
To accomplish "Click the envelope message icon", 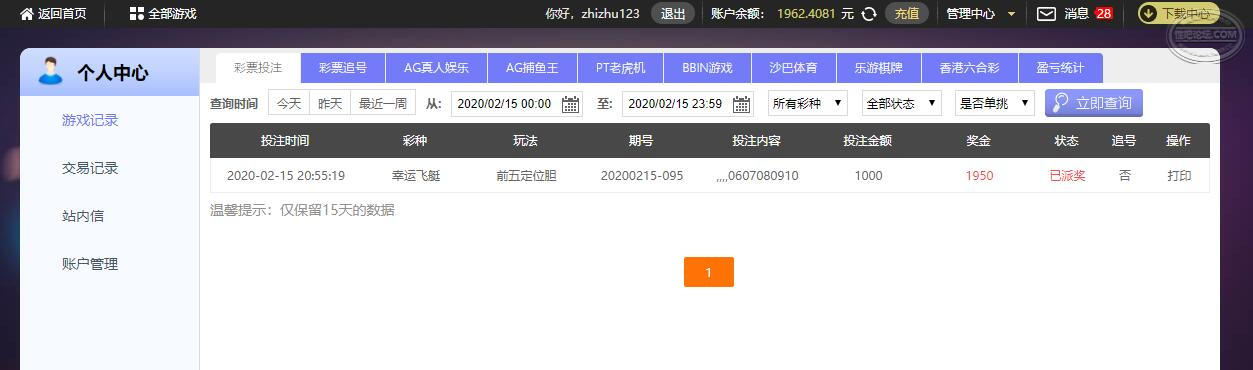I will tap(1046, 14).
